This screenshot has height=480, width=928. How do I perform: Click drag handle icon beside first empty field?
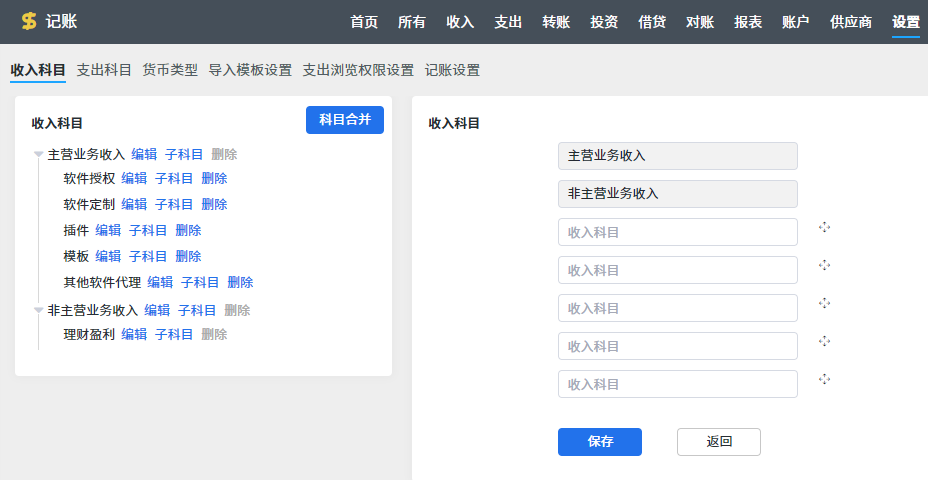(824, 227)
